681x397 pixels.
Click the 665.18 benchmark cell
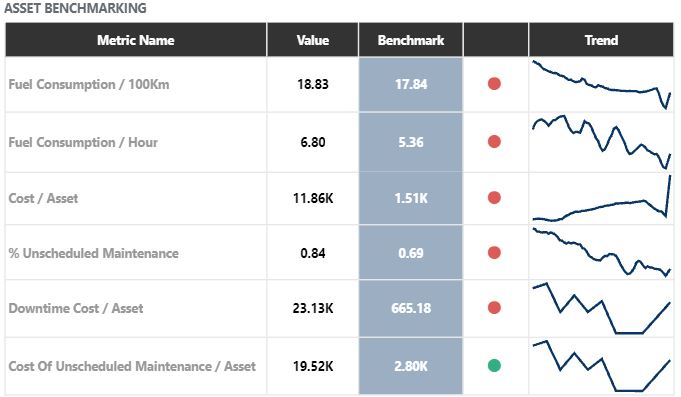coord(411,308)
